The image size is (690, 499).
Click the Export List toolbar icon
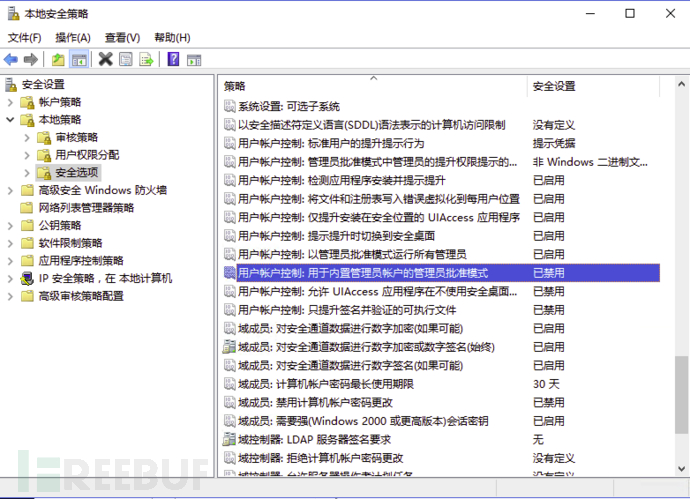146,59
